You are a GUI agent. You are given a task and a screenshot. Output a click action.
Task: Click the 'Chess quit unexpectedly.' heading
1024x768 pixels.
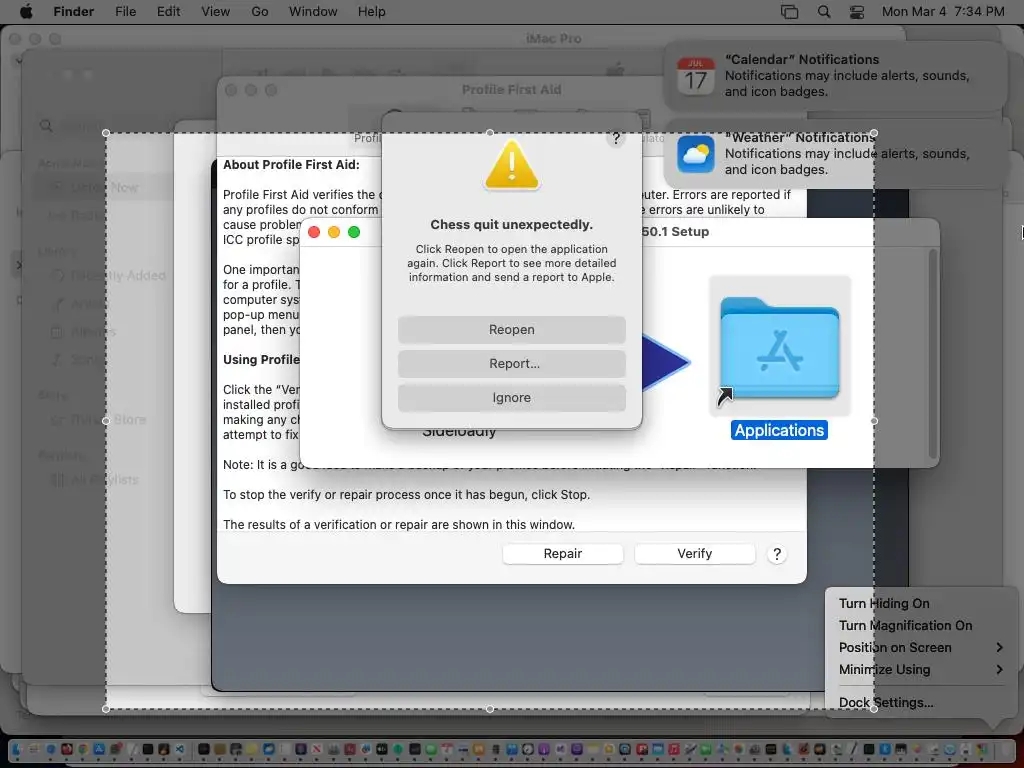click(511, 225)
